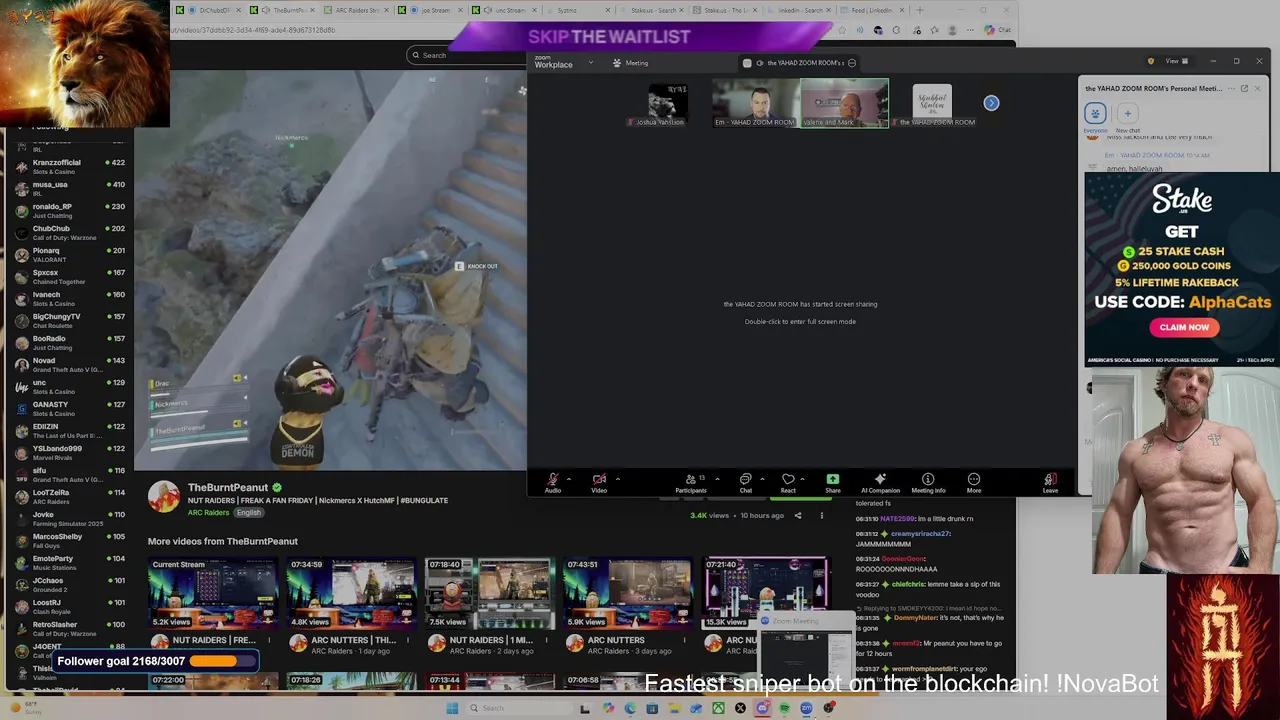Open the video three-dot options menu
Screen dimensions: 1280x720
coord(822,516)
